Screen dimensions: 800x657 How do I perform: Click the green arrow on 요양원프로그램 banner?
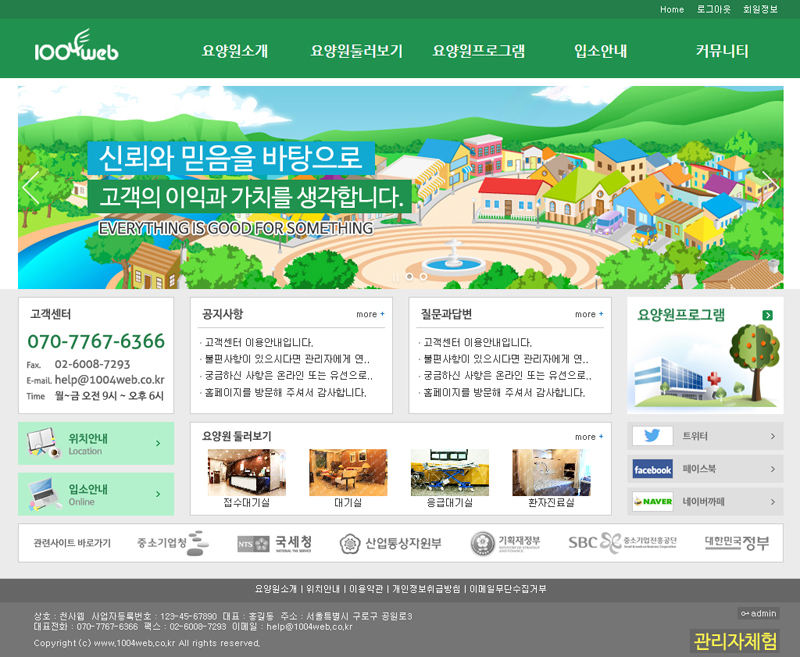(x=767, y=315)
